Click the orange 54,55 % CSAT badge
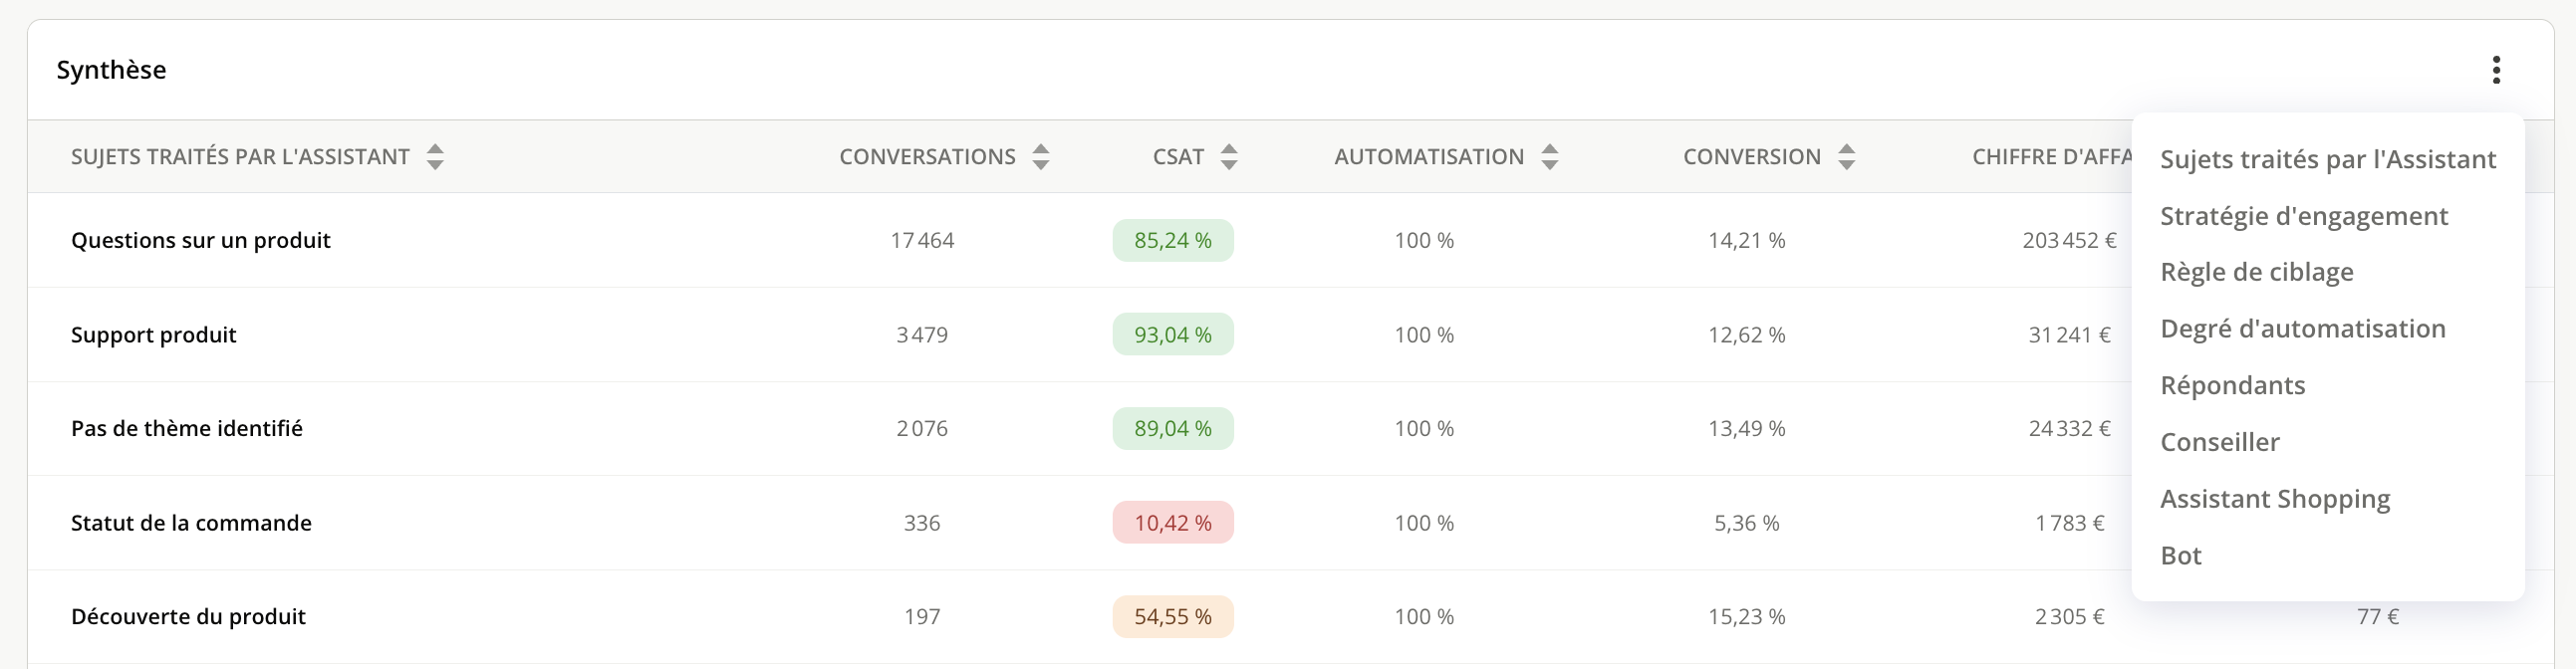This screenshot has width=2576, height=669. [x=1172, y=617]
